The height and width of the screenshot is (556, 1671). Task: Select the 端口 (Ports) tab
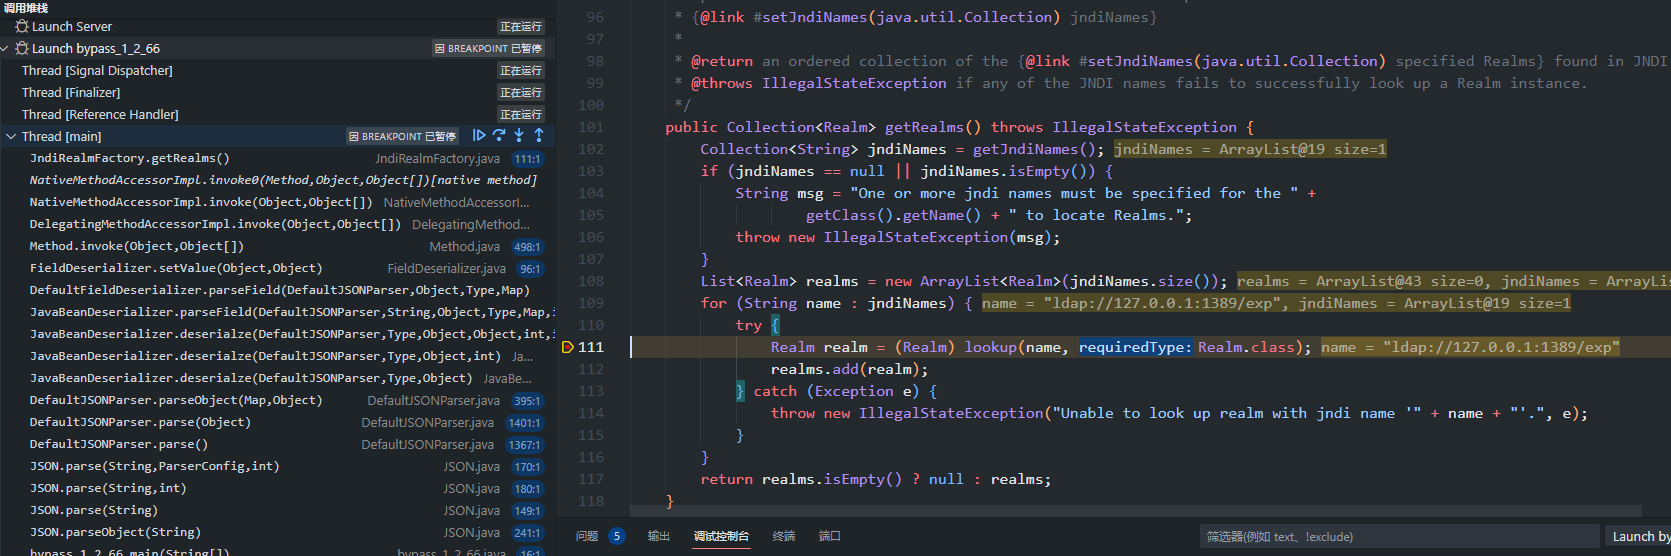(829, 537)
